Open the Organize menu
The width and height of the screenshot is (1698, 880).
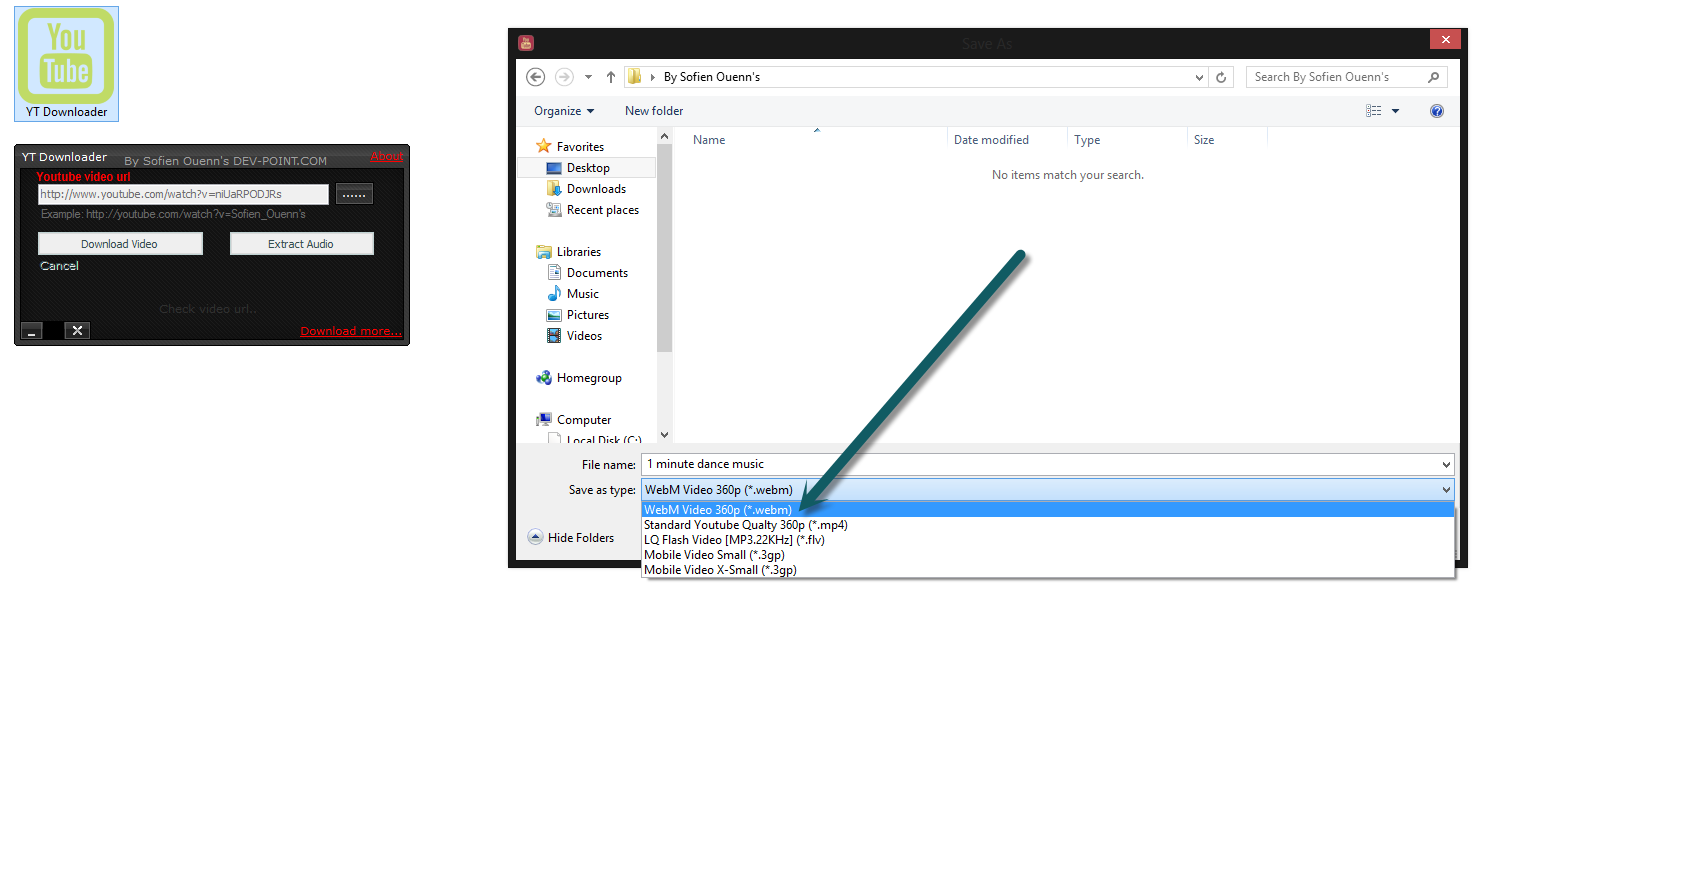pyautogui.click(x=564, y=111)
